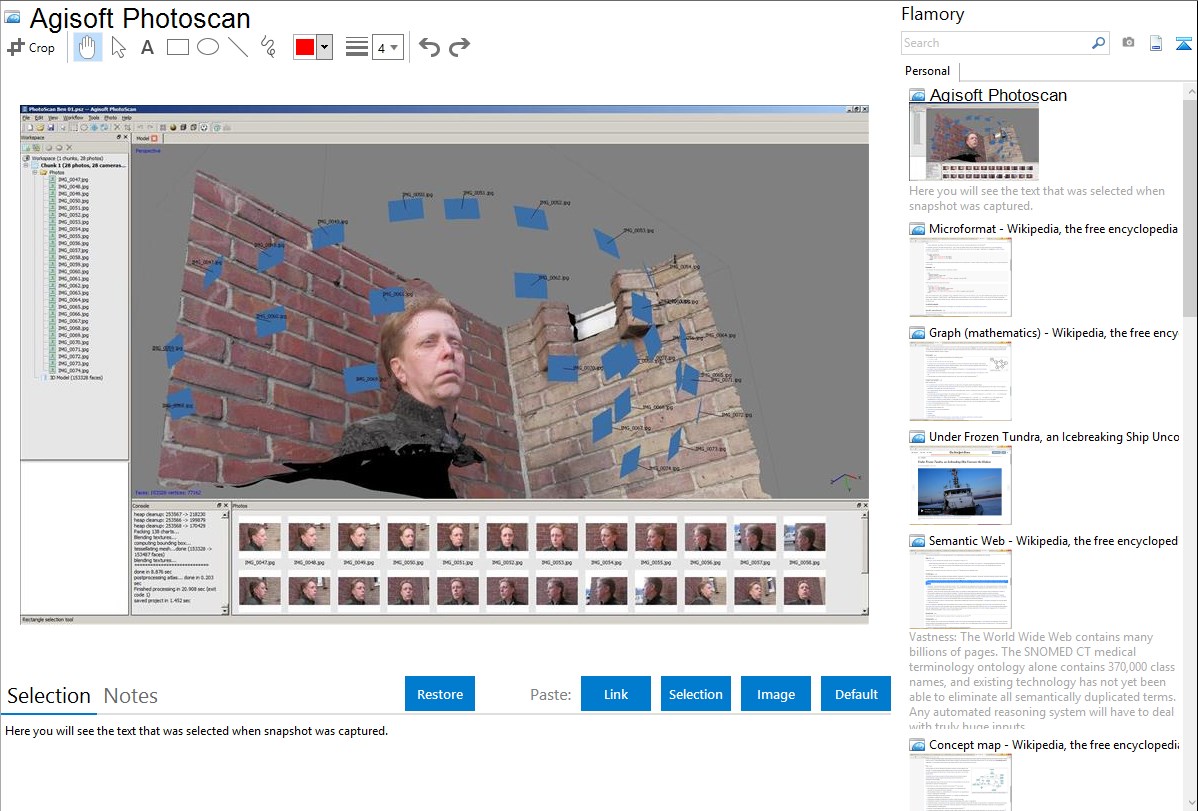Open the Under Frozen Tundra snapshot title

(1054, 436)
